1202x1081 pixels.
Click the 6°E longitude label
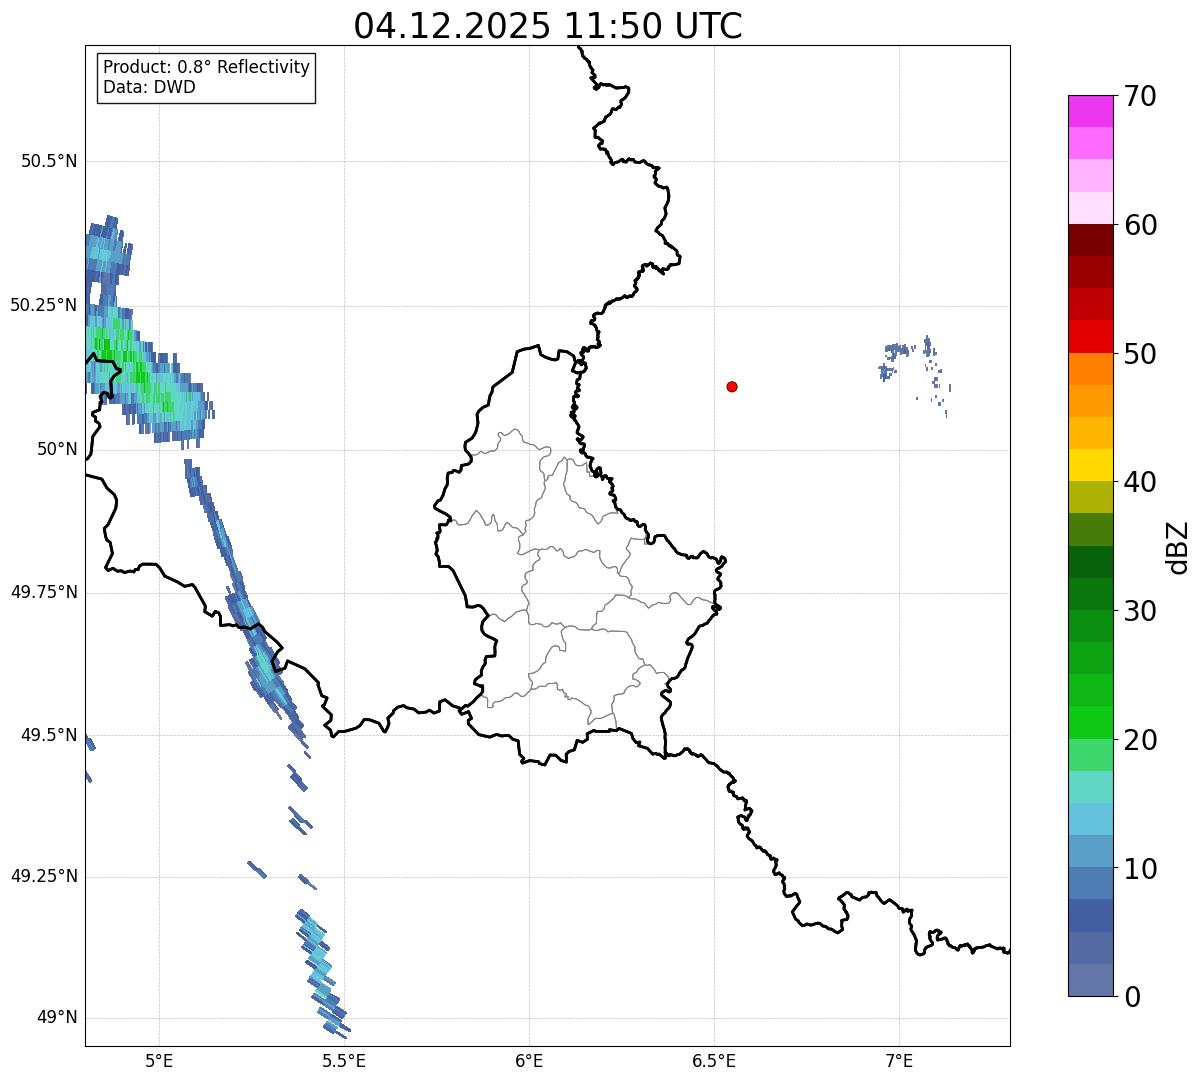[x=529, y=1060]
